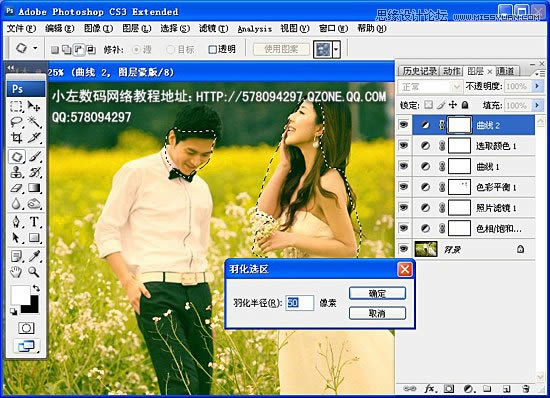Select the Hand tool
The width and height of the screenshot is (550, 398).
(16, 272)
